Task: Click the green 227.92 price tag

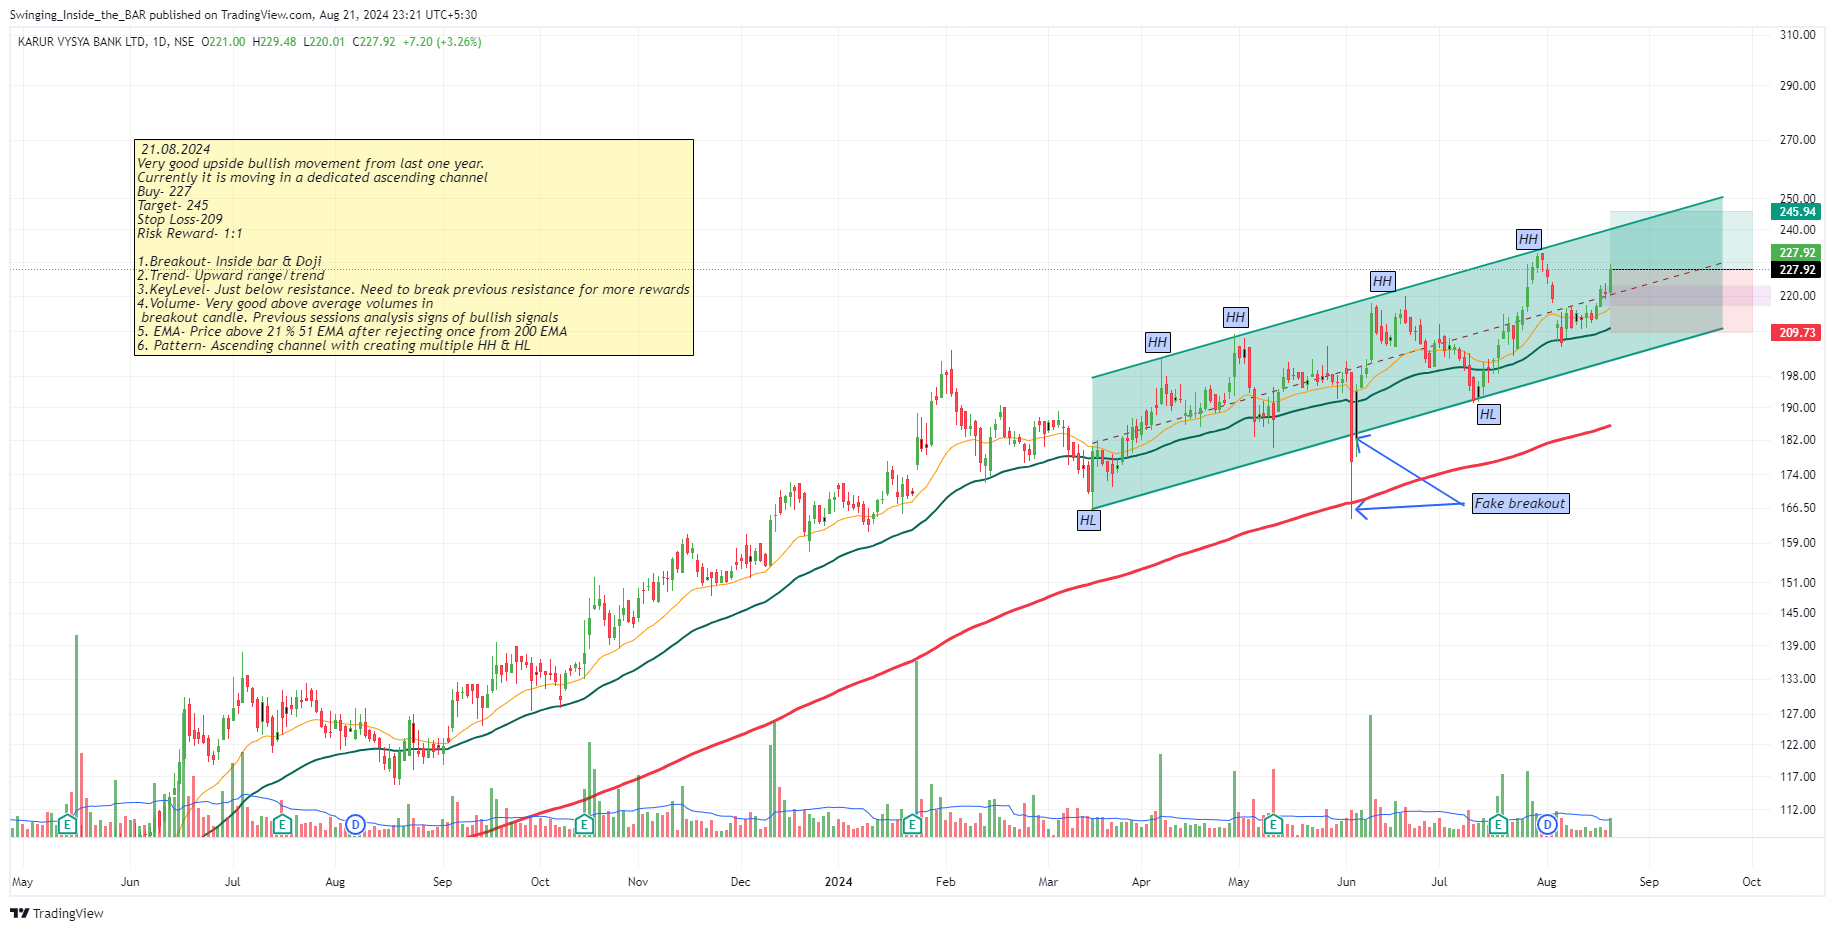Action: 1796,253
